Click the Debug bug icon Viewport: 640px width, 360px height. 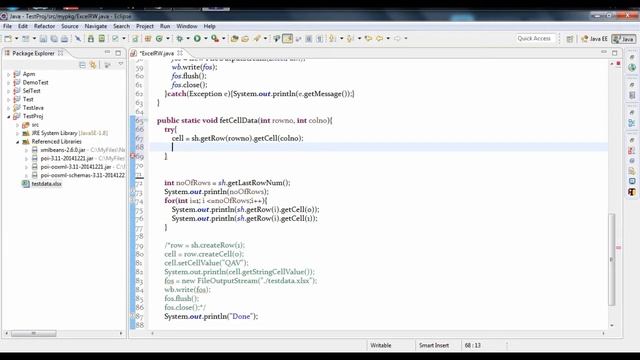(180, 38)
